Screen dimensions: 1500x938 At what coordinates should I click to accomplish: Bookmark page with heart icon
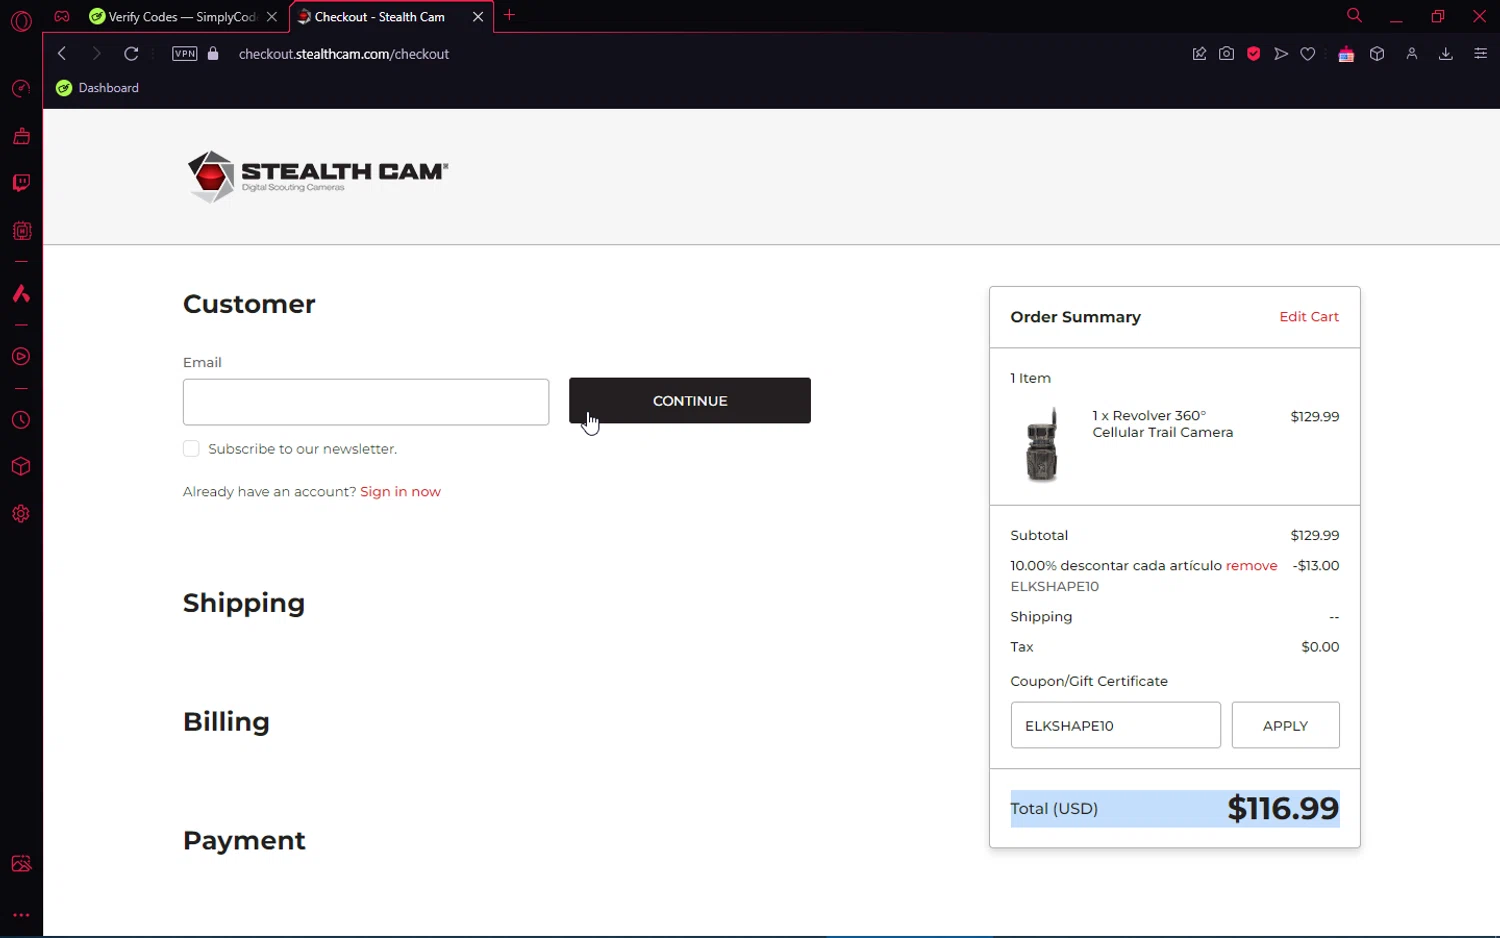point(1308,54)
